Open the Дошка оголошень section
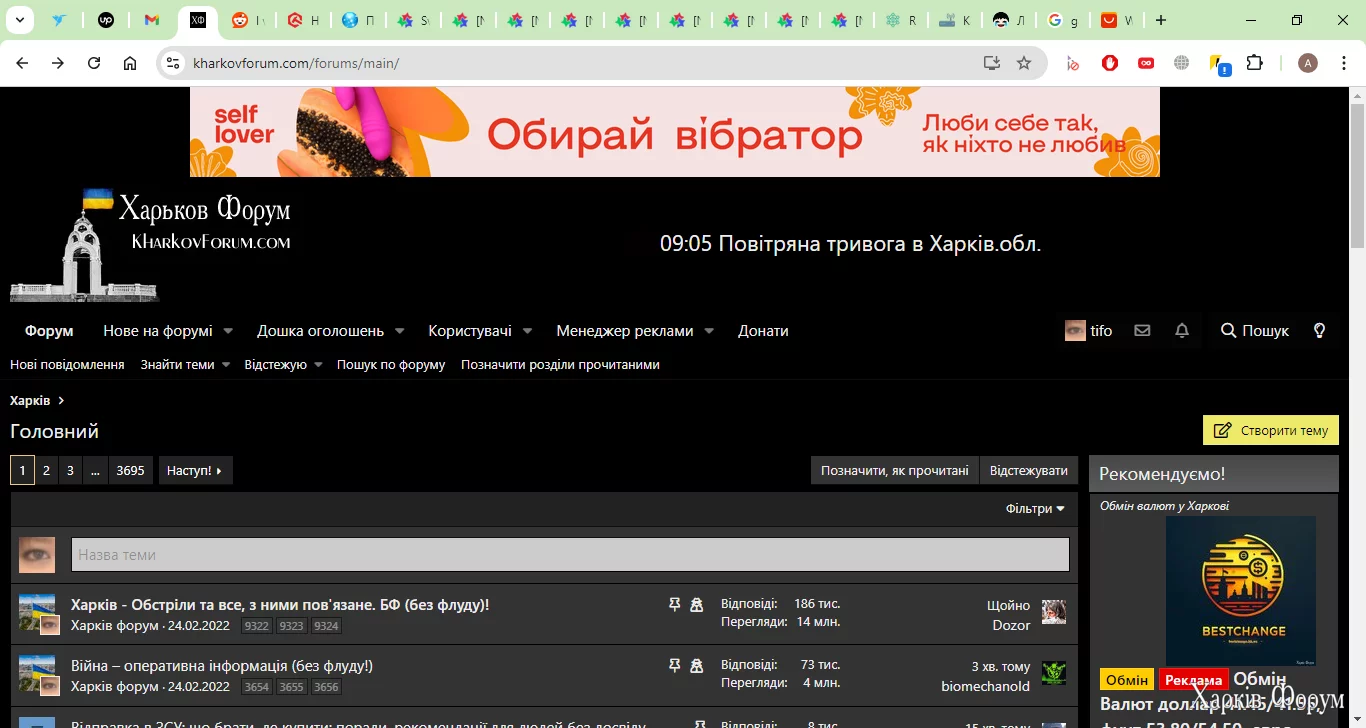Screen dimensions: 1366x728 click(x=320, y=331)
